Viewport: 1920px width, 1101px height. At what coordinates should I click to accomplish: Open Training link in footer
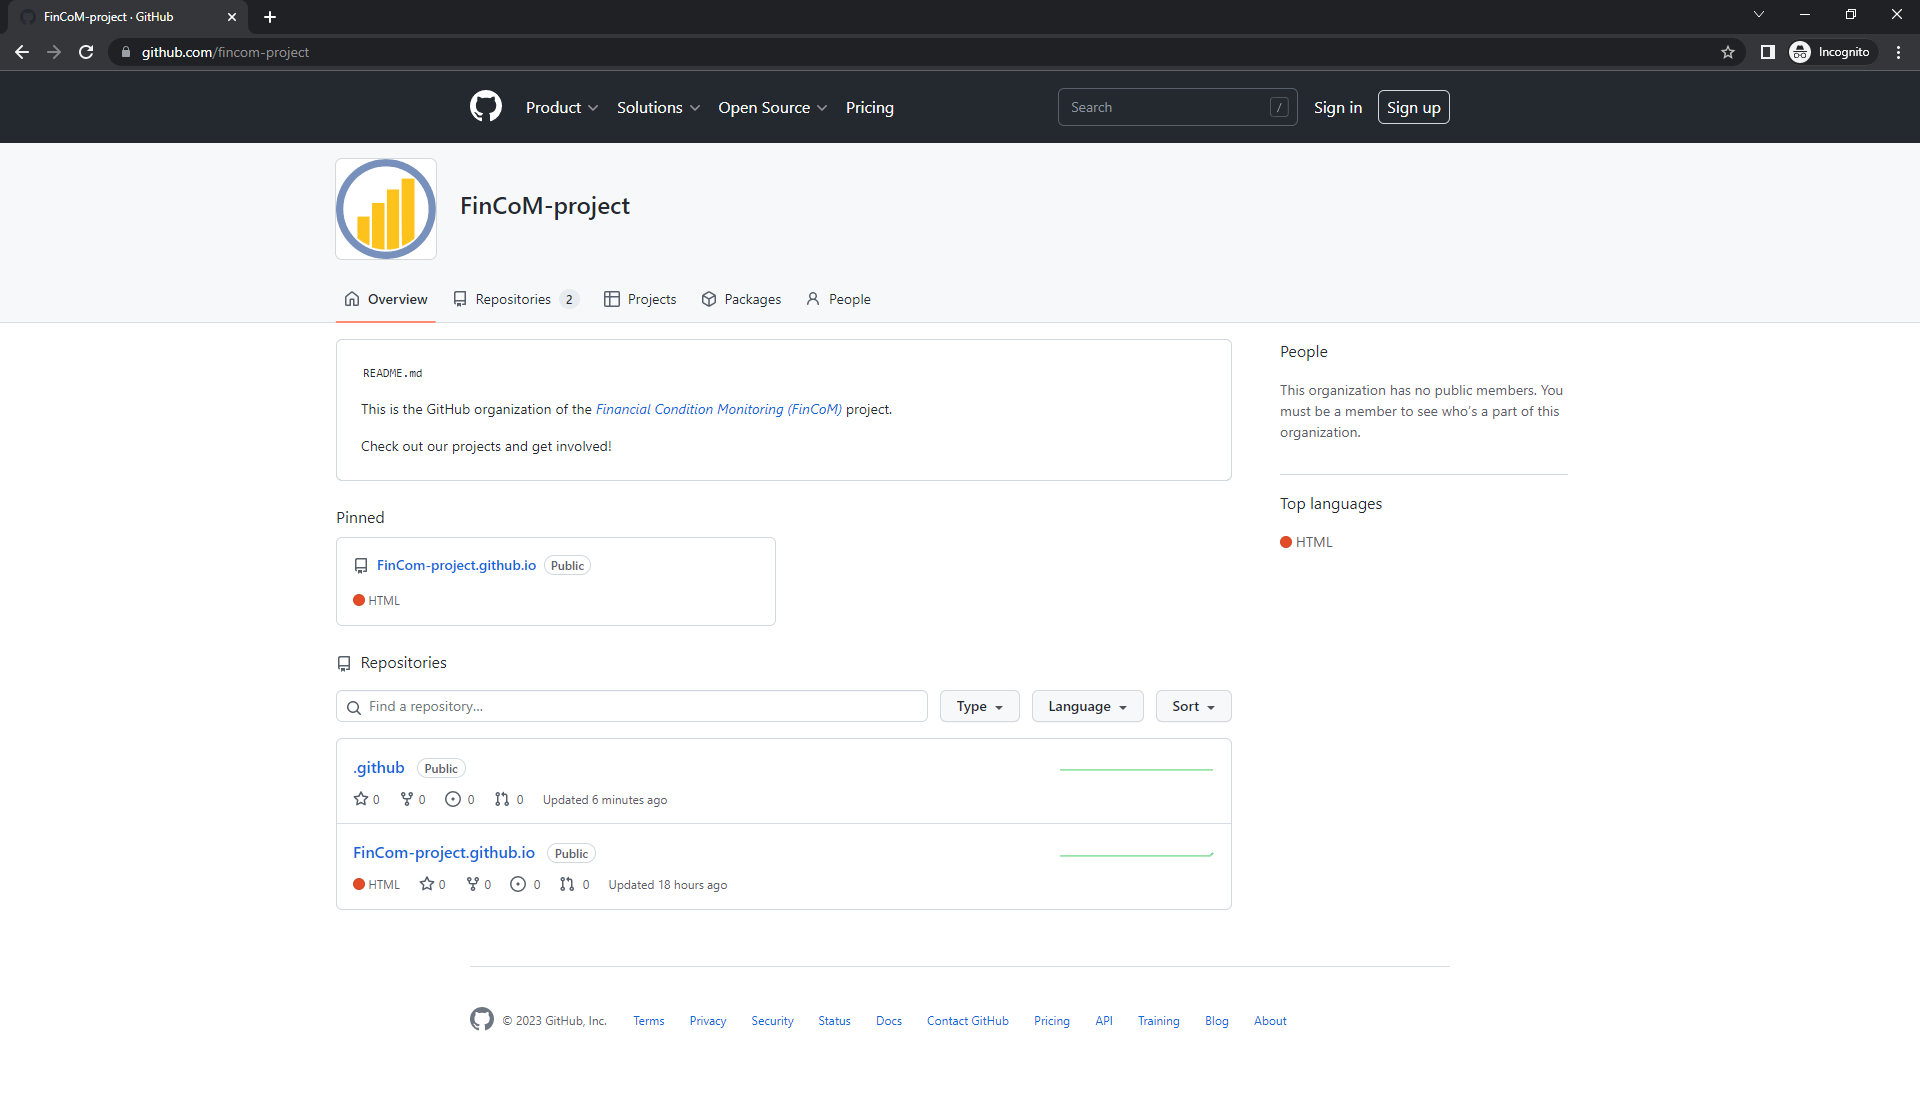(1159, 1021)
